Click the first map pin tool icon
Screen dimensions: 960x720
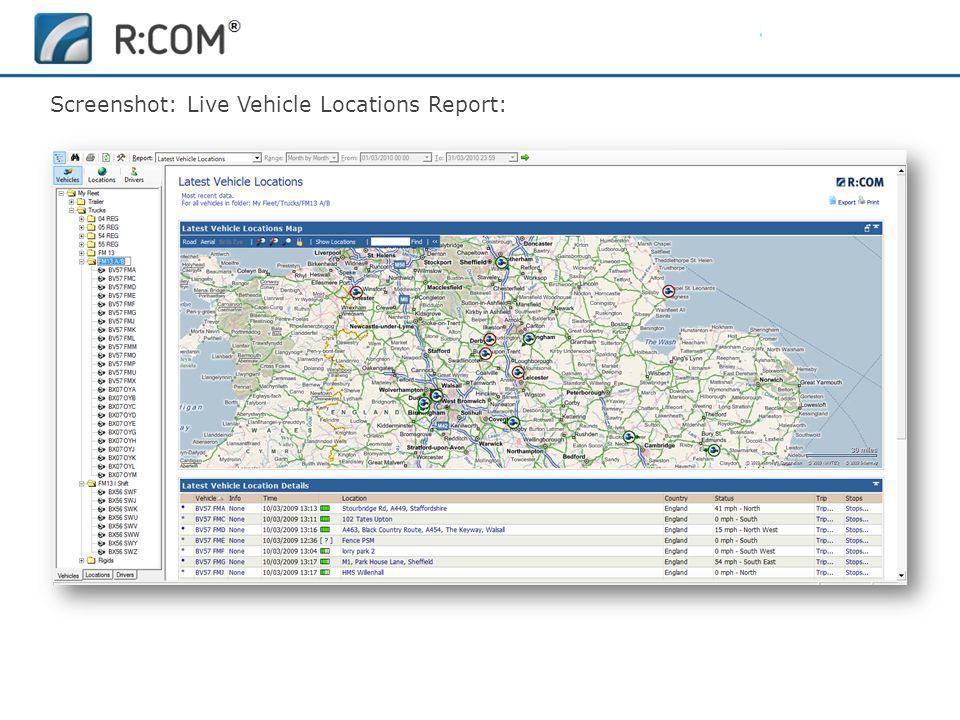[261, 242]
